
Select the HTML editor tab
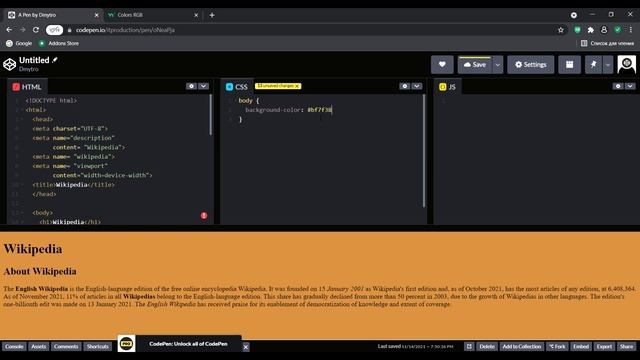tap(27, 87)
